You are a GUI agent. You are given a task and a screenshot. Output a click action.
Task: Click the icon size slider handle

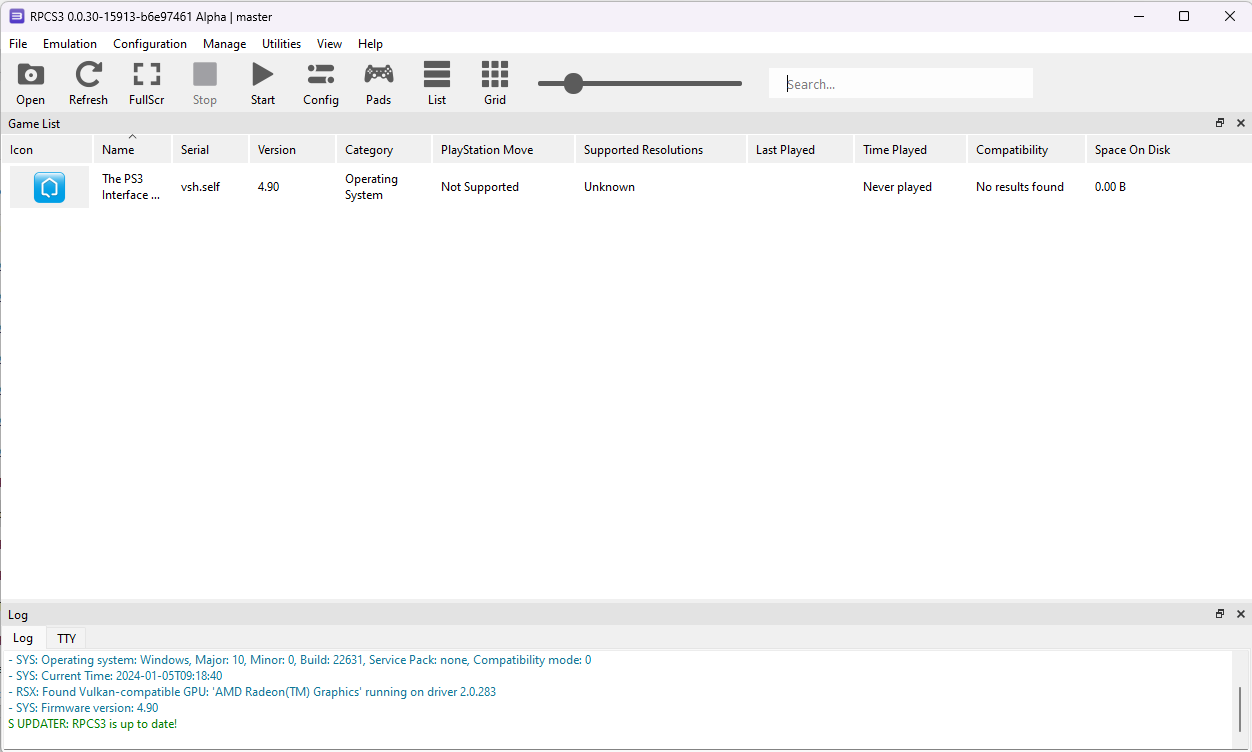click(573, 84)
